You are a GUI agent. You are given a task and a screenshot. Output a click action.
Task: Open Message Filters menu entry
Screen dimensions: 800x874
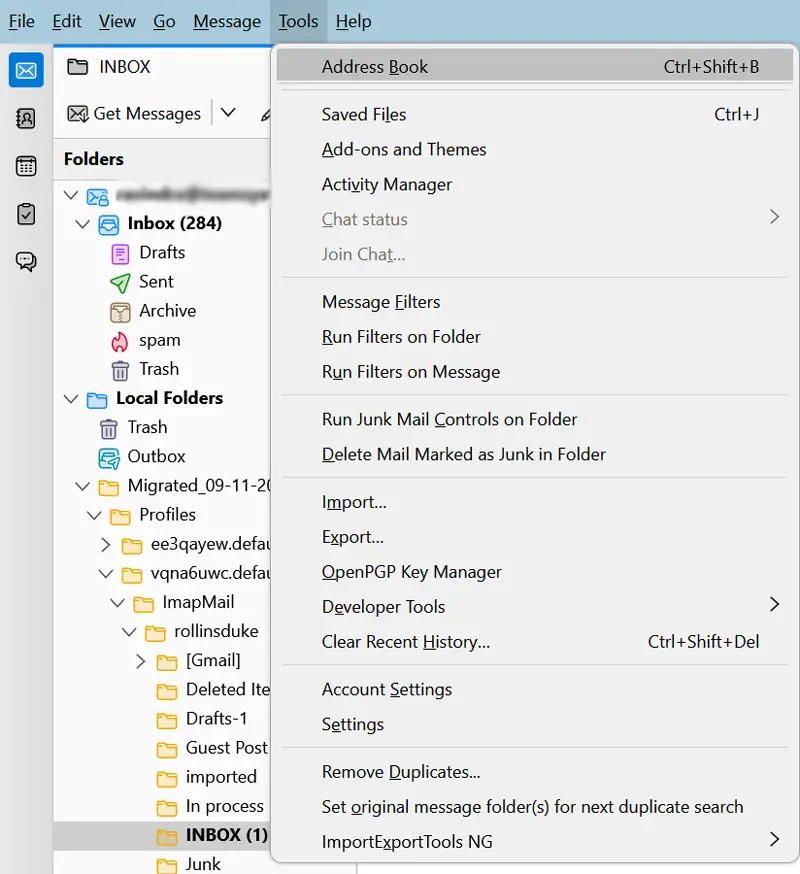point(381,302)
